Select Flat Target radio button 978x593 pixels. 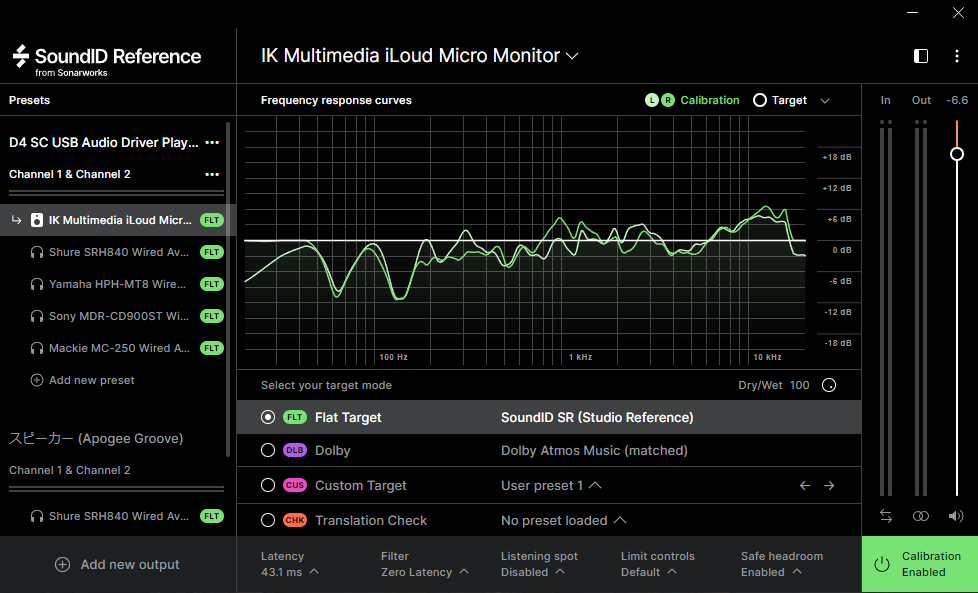(268, 417)
